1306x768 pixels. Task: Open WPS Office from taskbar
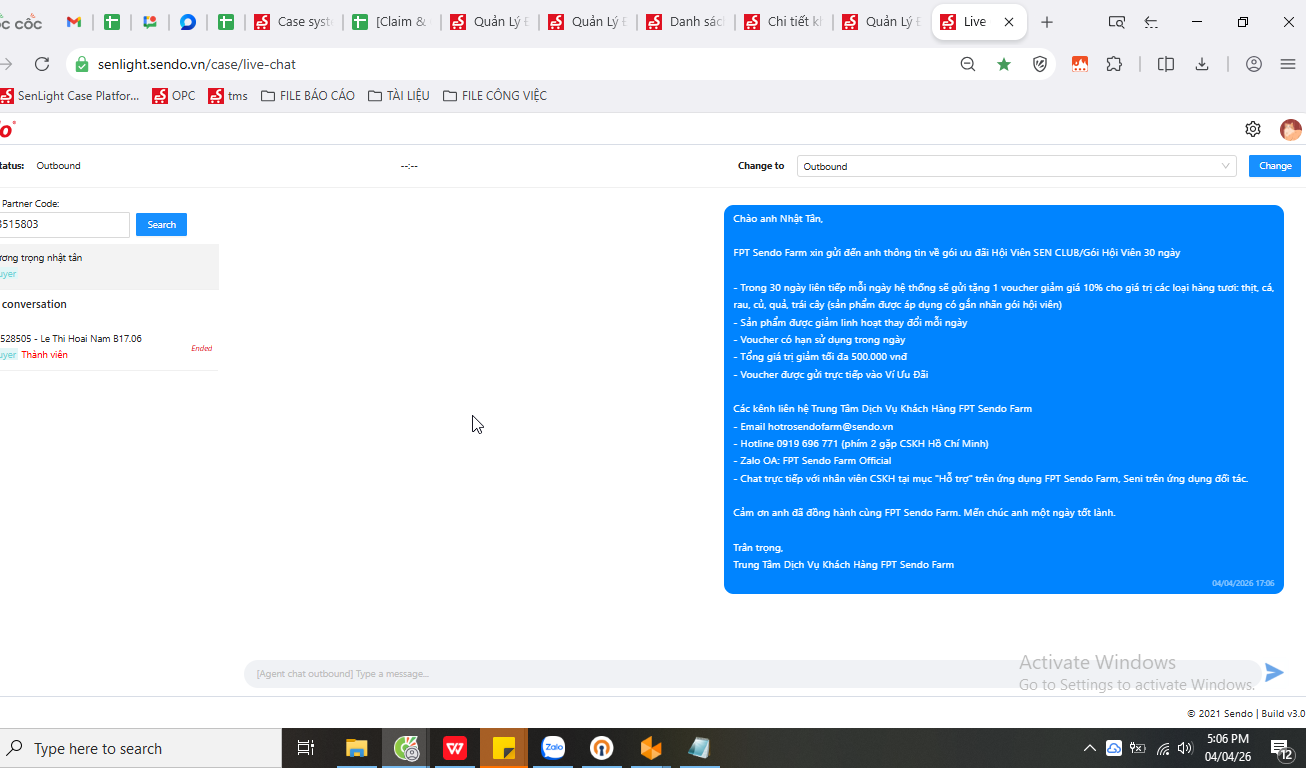click(x=455, y=748)
